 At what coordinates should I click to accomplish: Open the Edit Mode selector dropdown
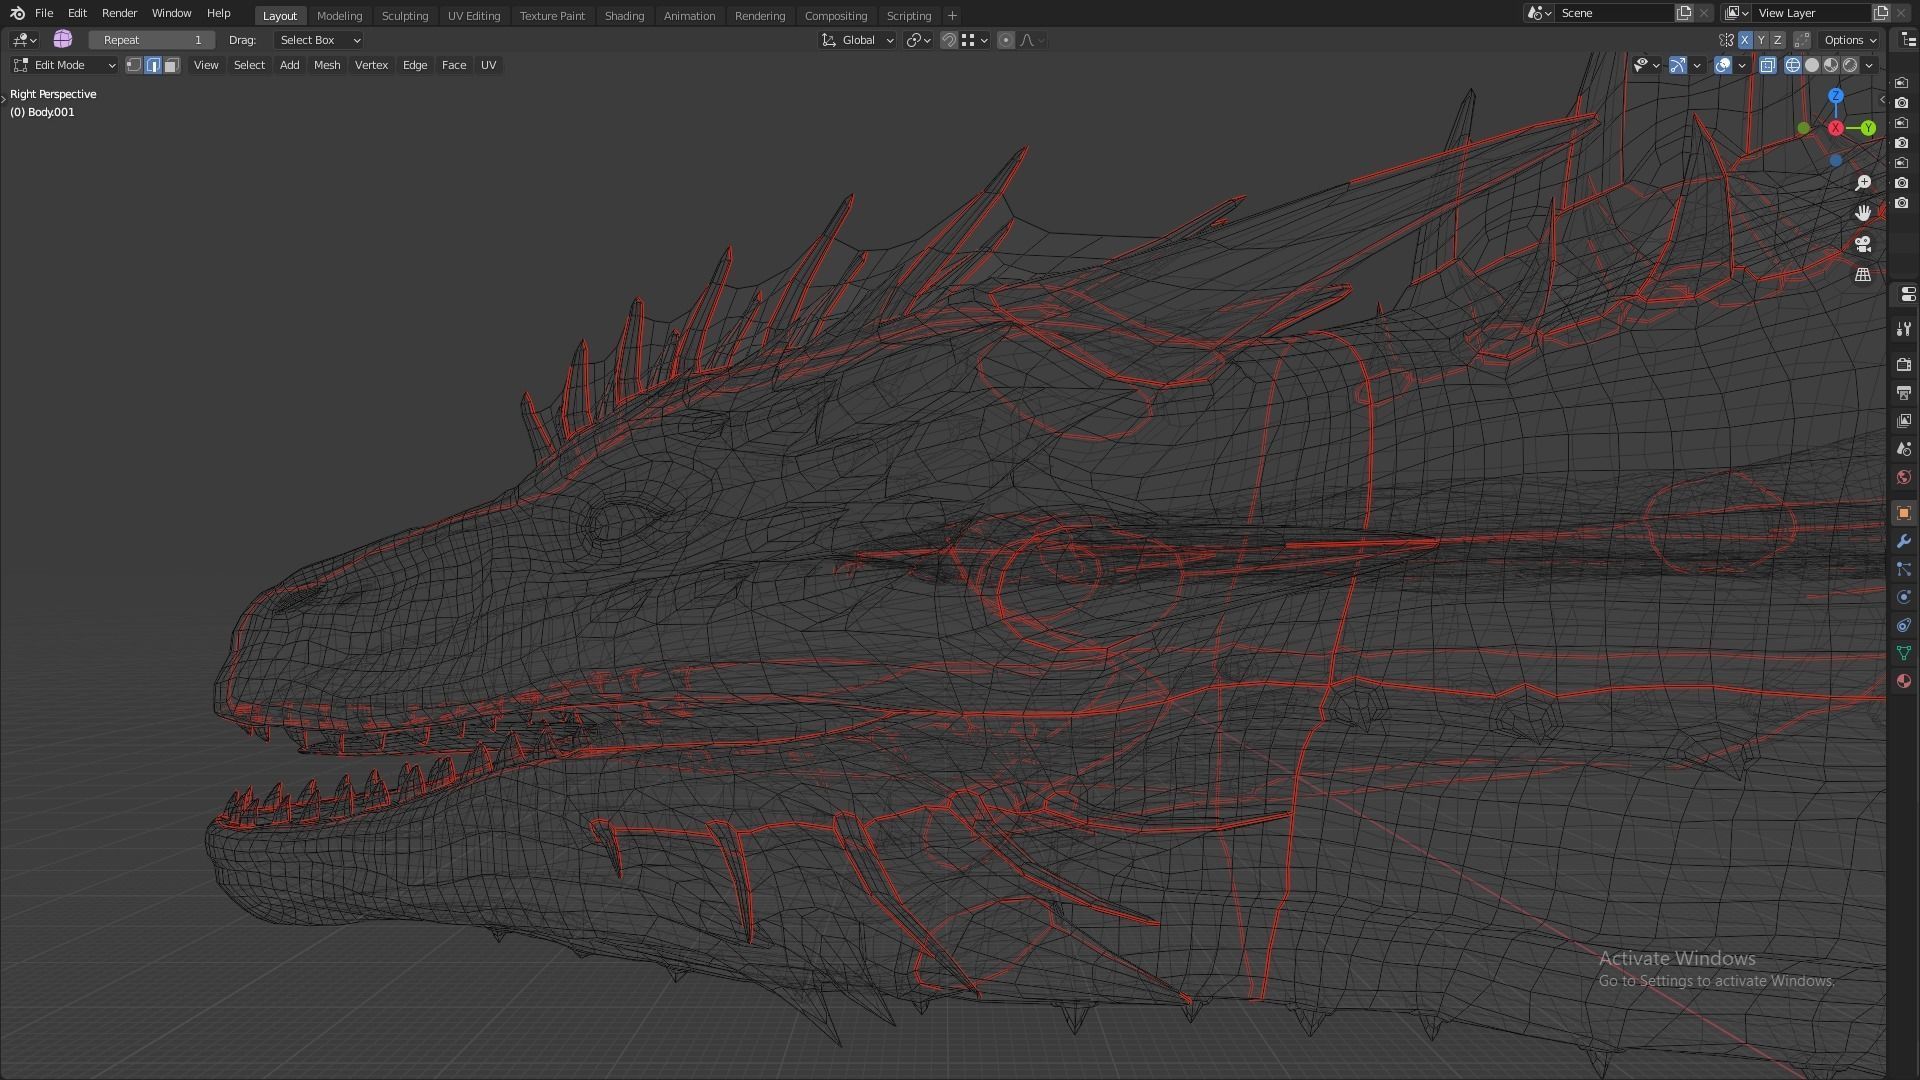point(65,65)
